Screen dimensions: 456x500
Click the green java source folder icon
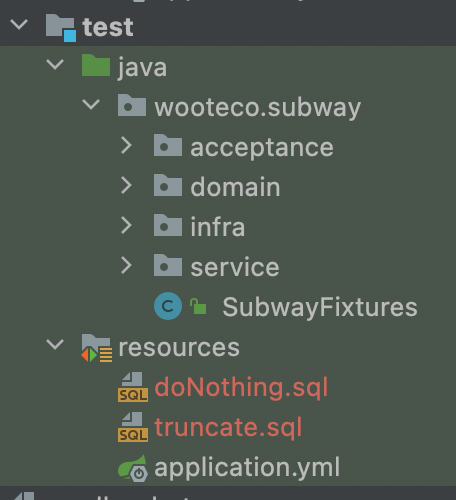point(96,65)
